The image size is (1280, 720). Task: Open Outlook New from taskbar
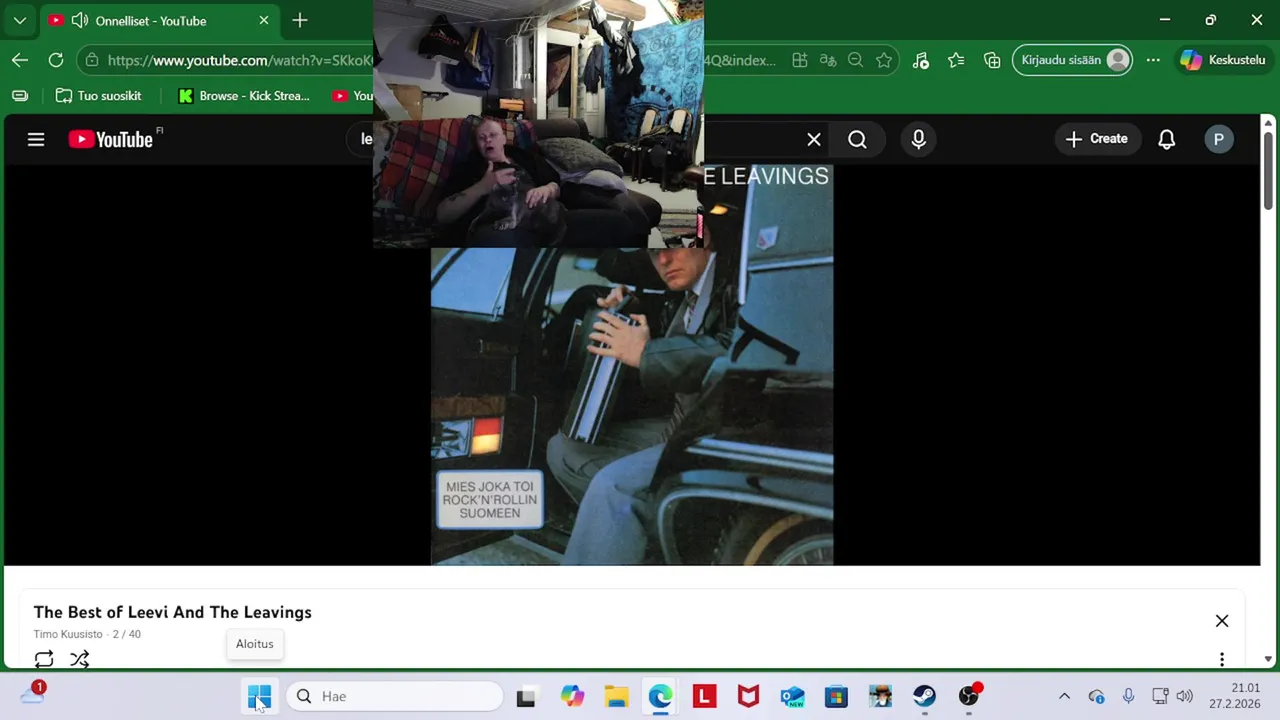(x=792, y=696)
